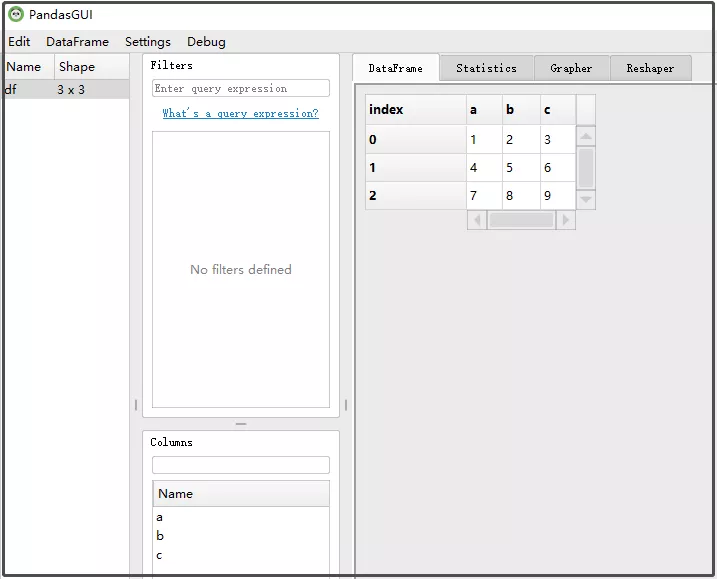The width and height of the screenshot is (717, 579).
Task: Select column b in Columns list
Action: click(x=241, y=536)
